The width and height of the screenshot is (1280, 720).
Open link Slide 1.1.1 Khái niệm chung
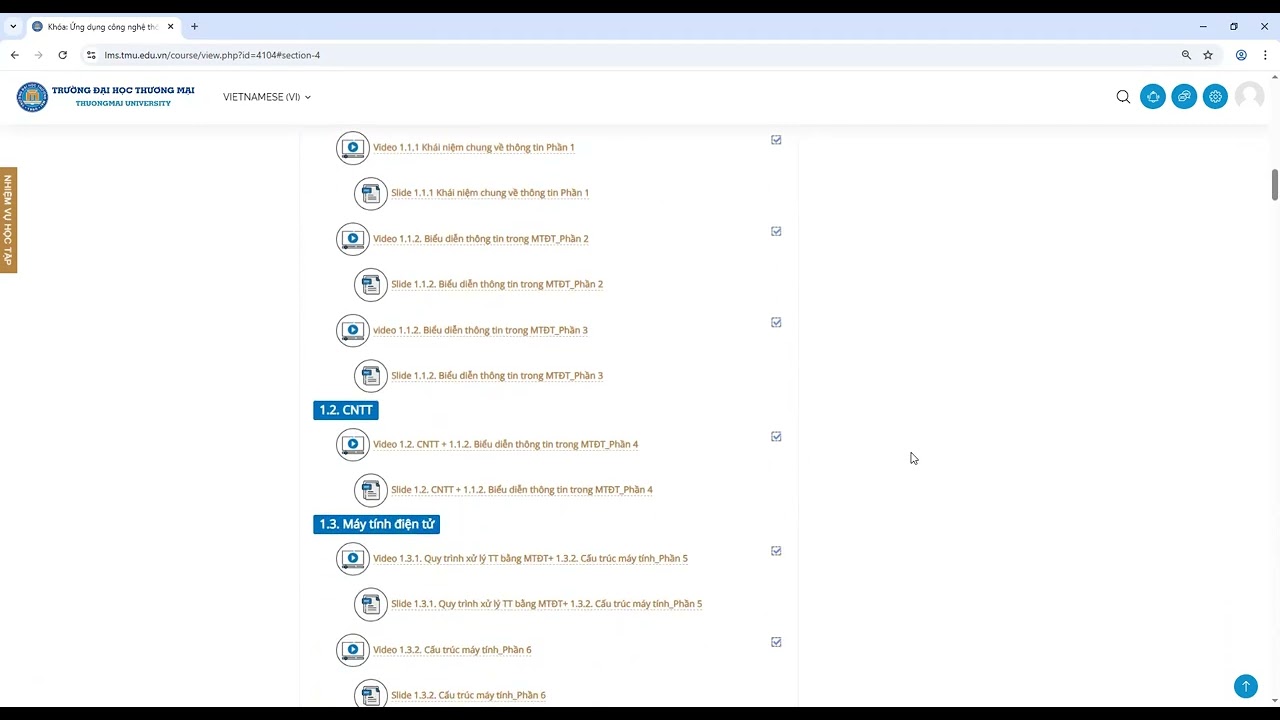(490, 193)
